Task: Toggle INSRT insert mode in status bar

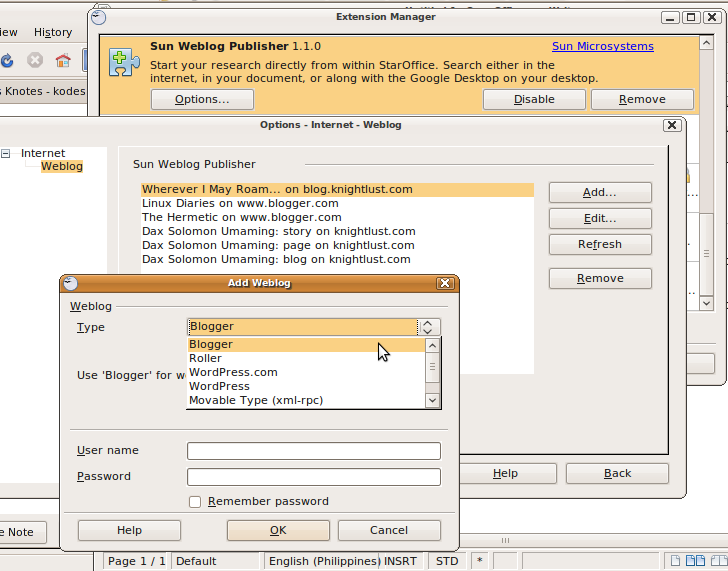Action: click(400, 561)
